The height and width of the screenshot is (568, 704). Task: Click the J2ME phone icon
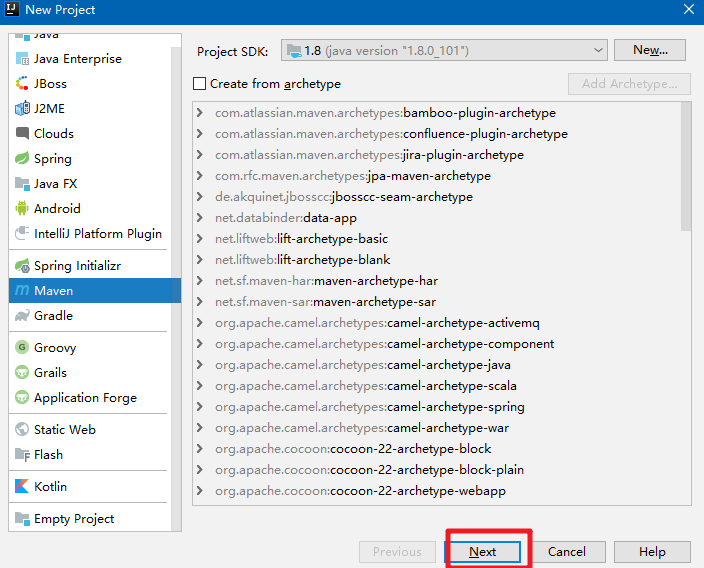[22, 109]
